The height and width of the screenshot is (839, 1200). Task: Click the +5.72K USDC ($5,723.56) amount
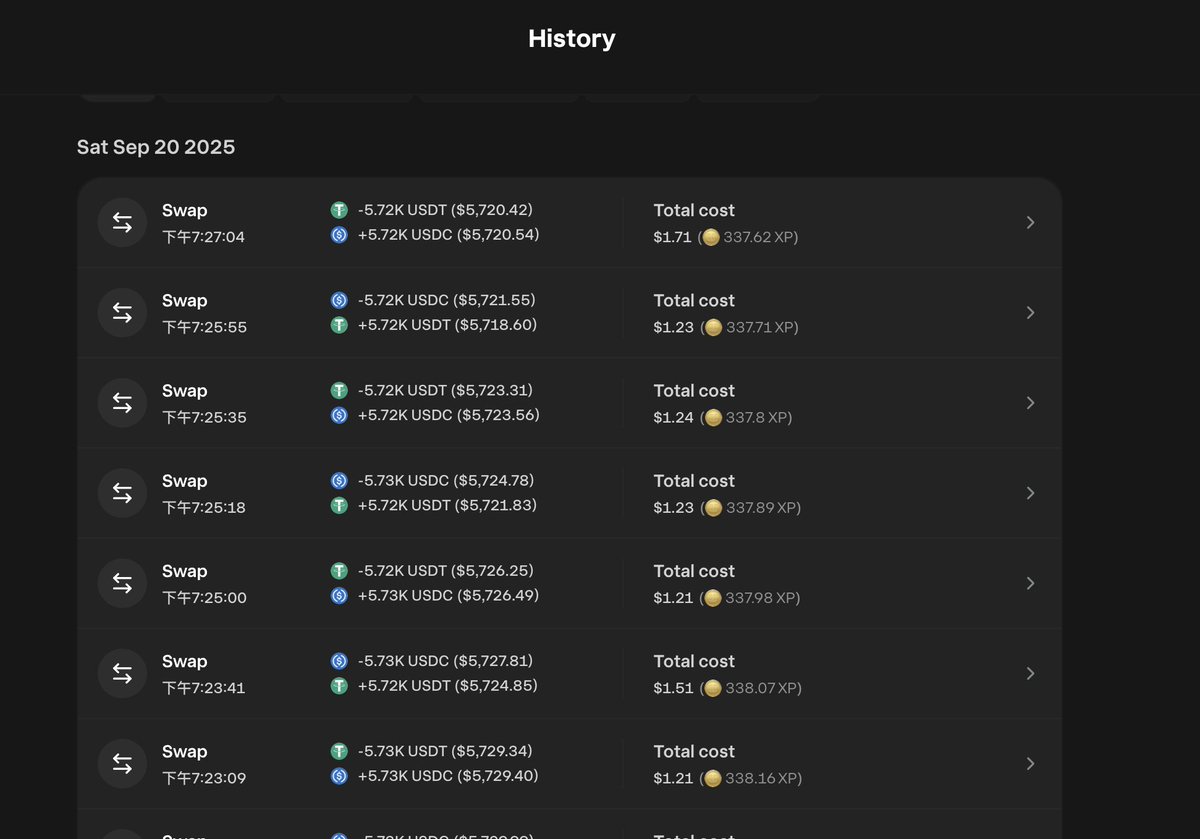pyautogui.click(x=449, y=415)
